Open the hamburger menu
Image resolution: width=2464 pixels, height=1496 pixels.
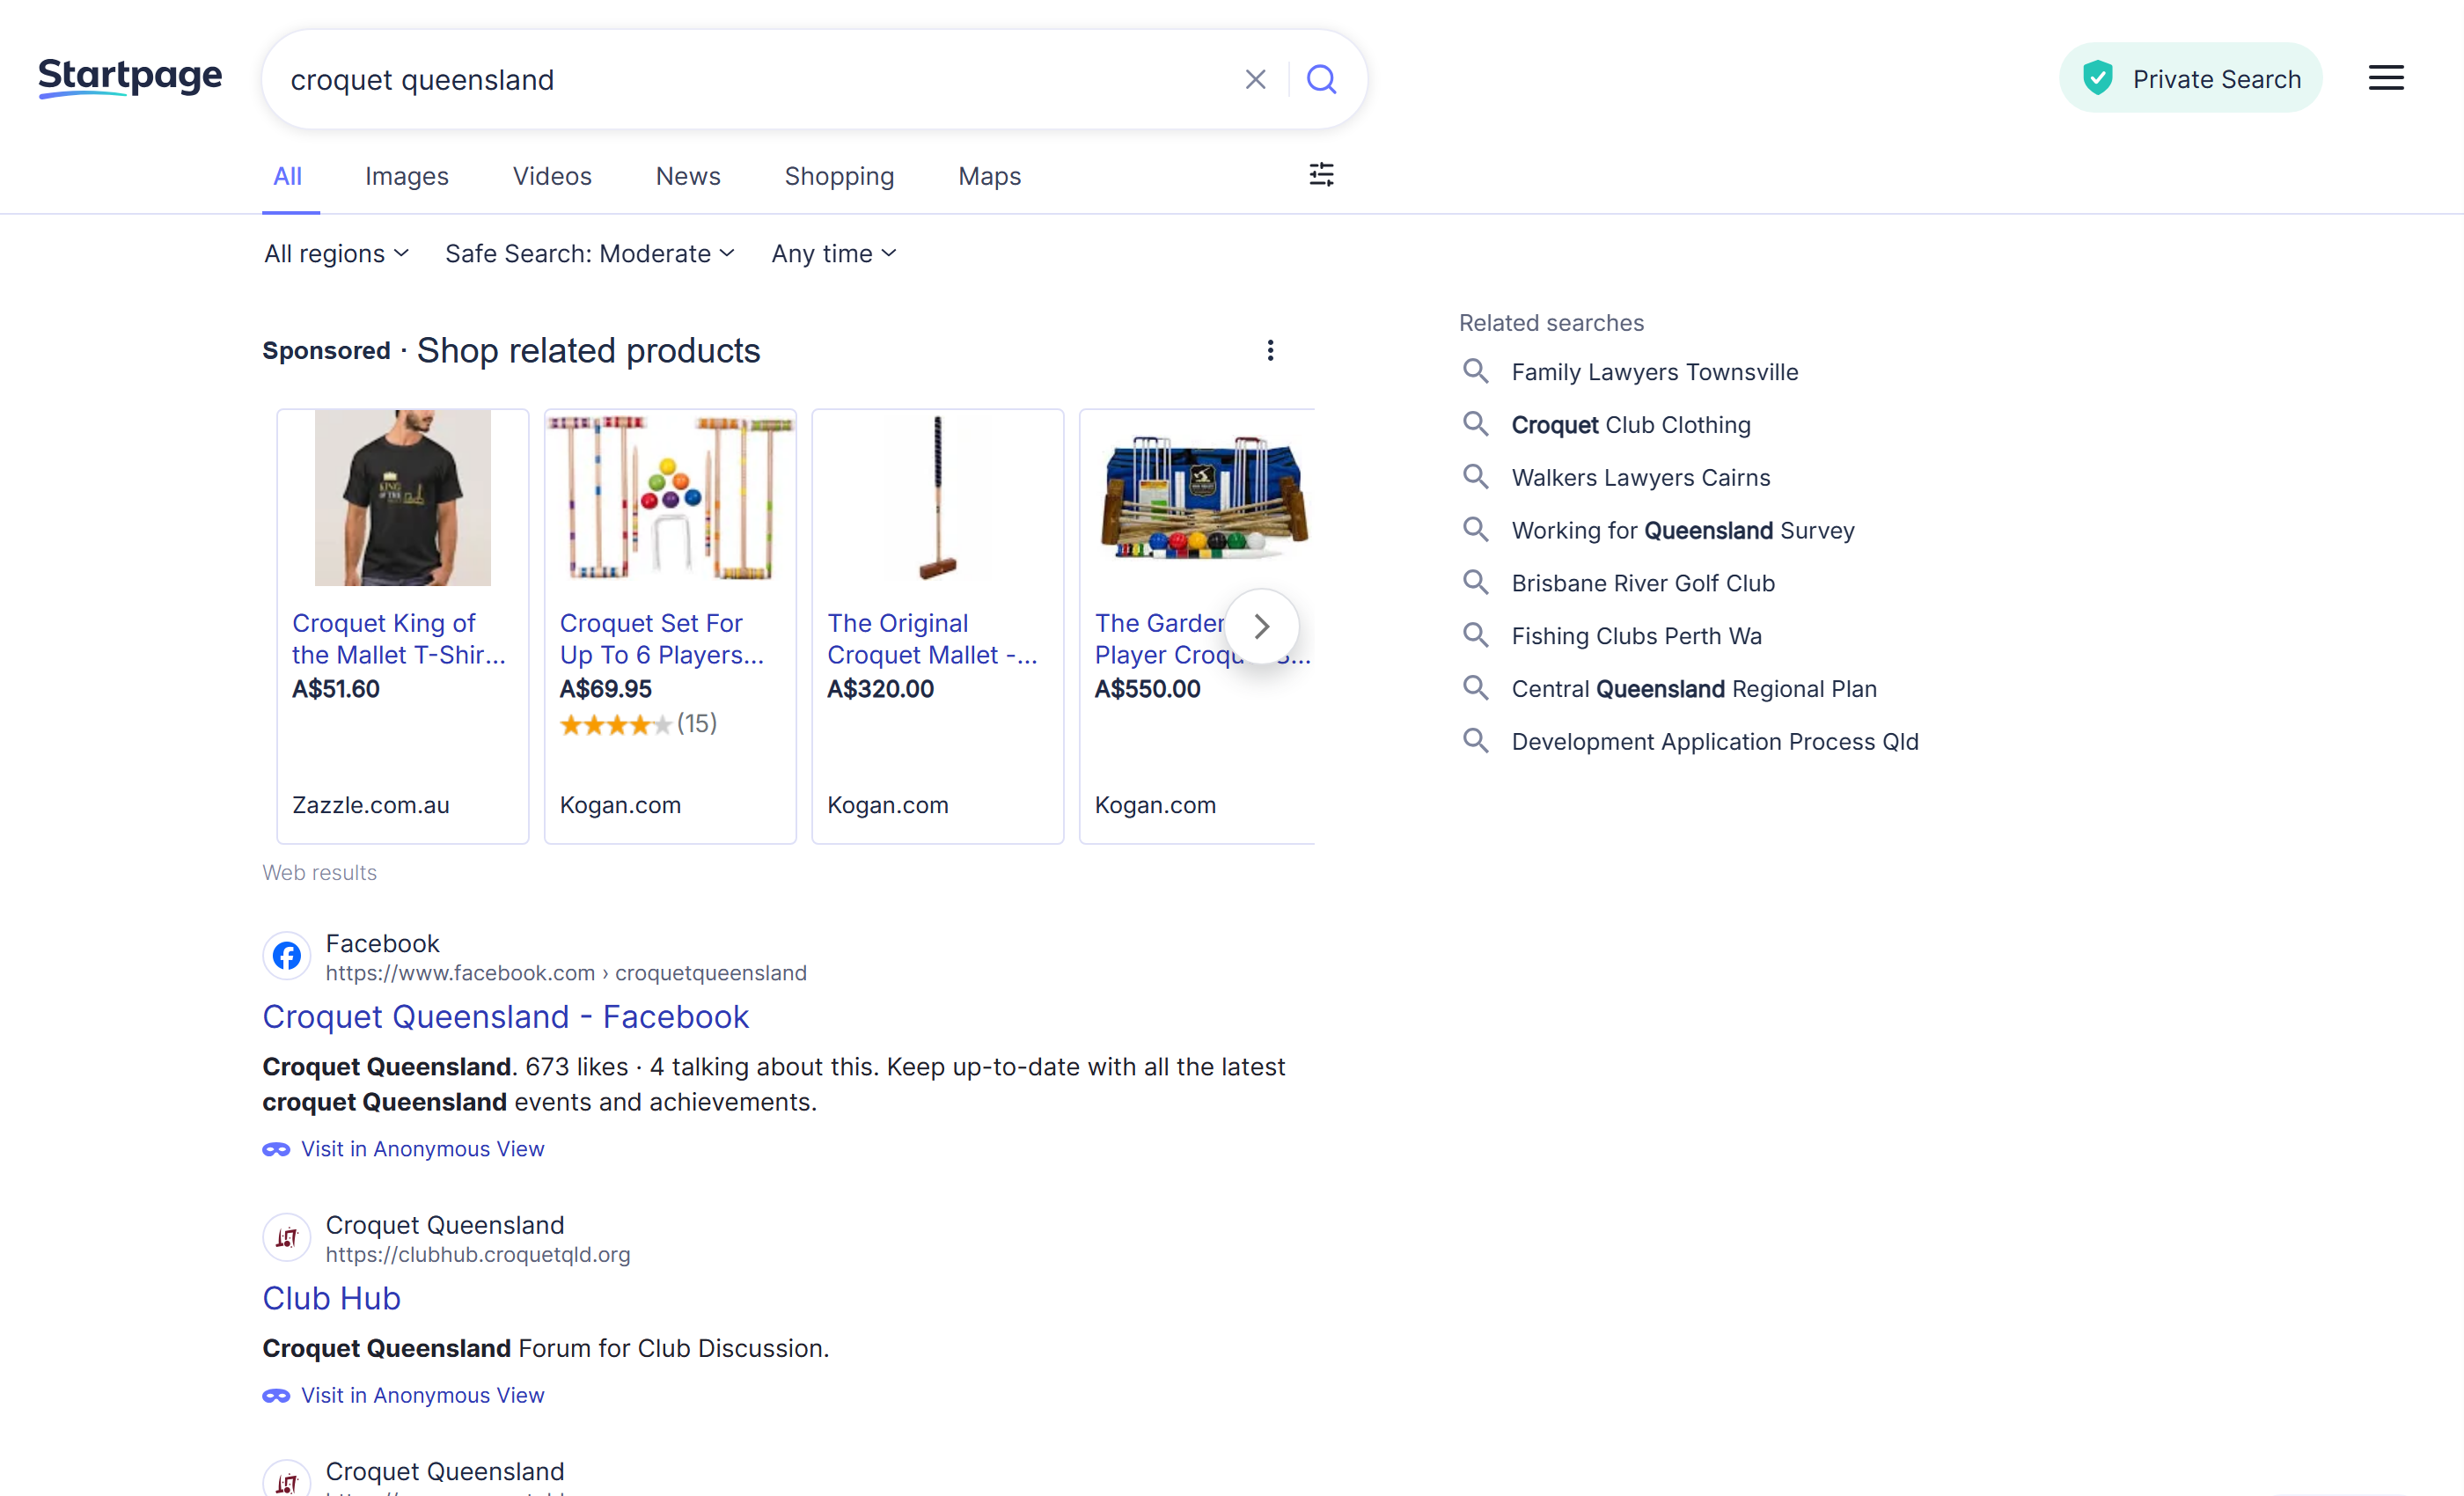pyautogui.click(x=2386, y=78)
